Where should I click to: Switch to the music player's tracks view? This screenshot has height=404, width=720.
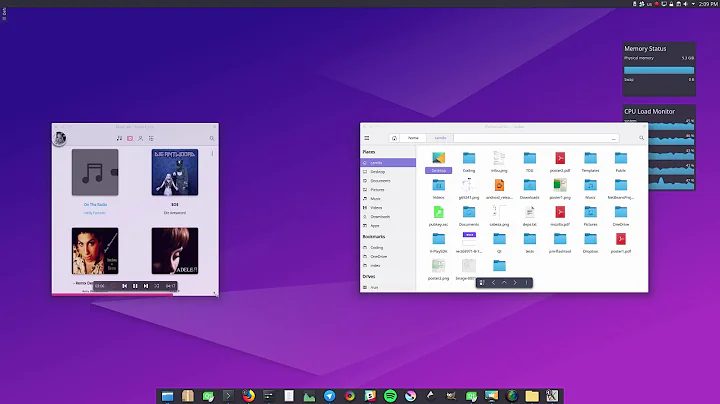coord(119,138)
